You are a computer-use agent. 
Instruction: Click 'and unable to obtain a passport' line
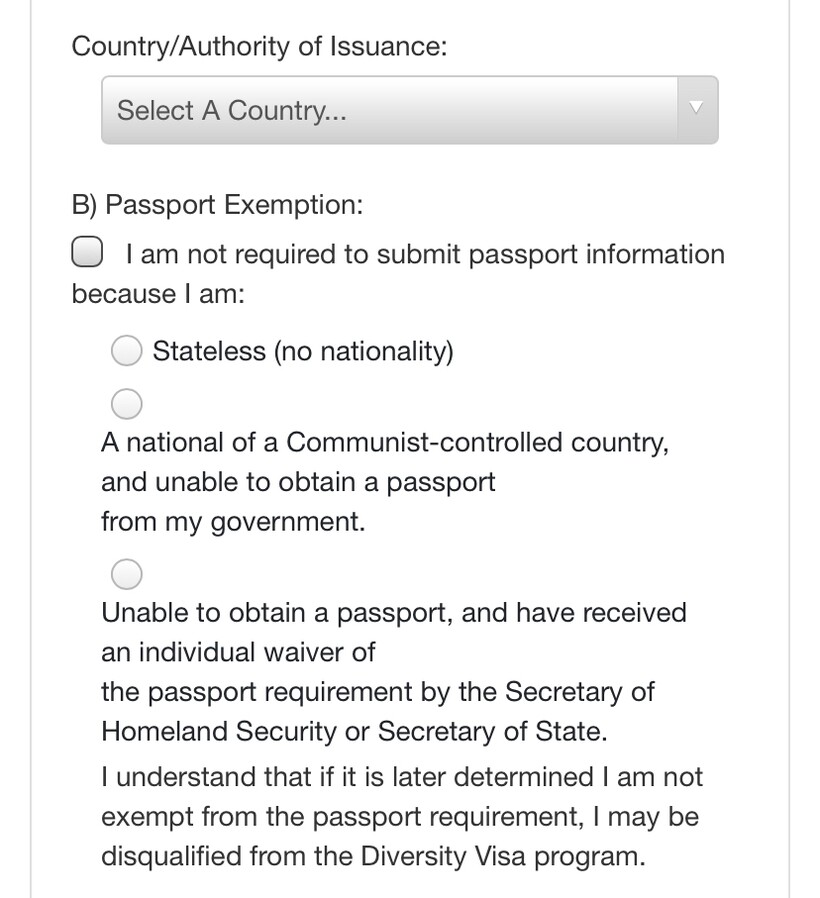point(298,482)
